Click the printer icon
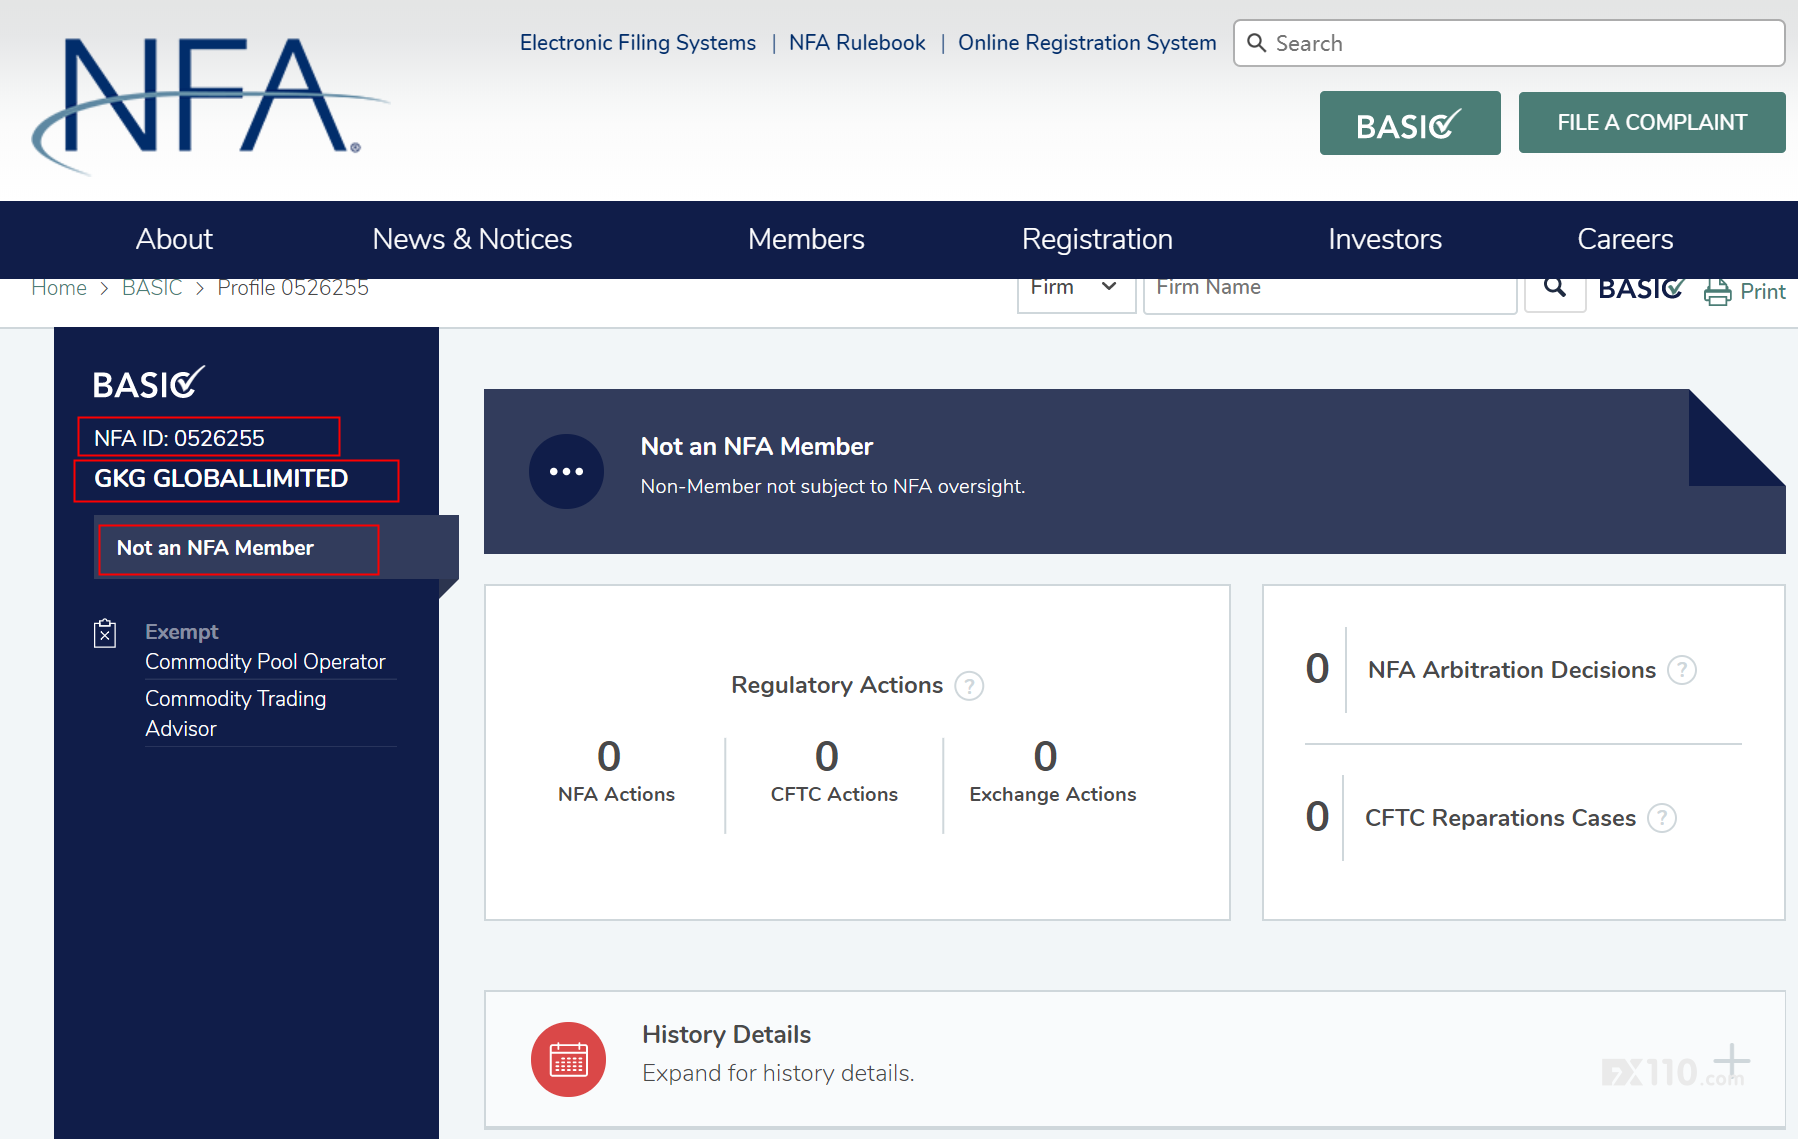This screenshot has height=1139, width=1798. 1718,292
